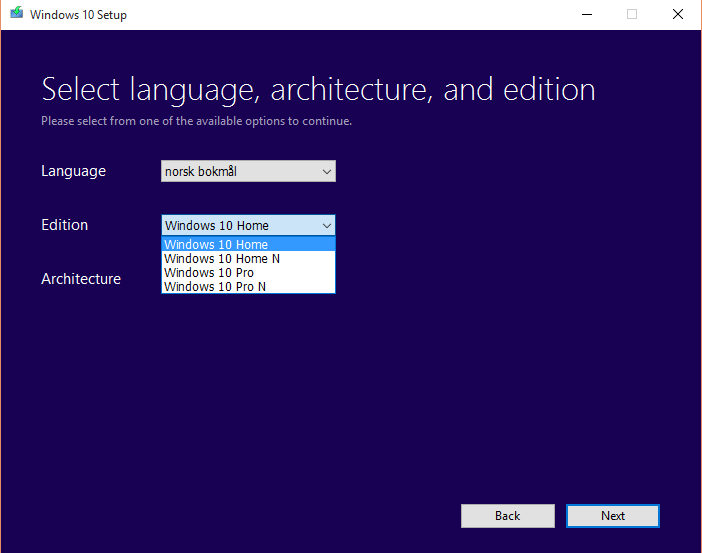
Task: Click the Architecture label
Action: 81,279
